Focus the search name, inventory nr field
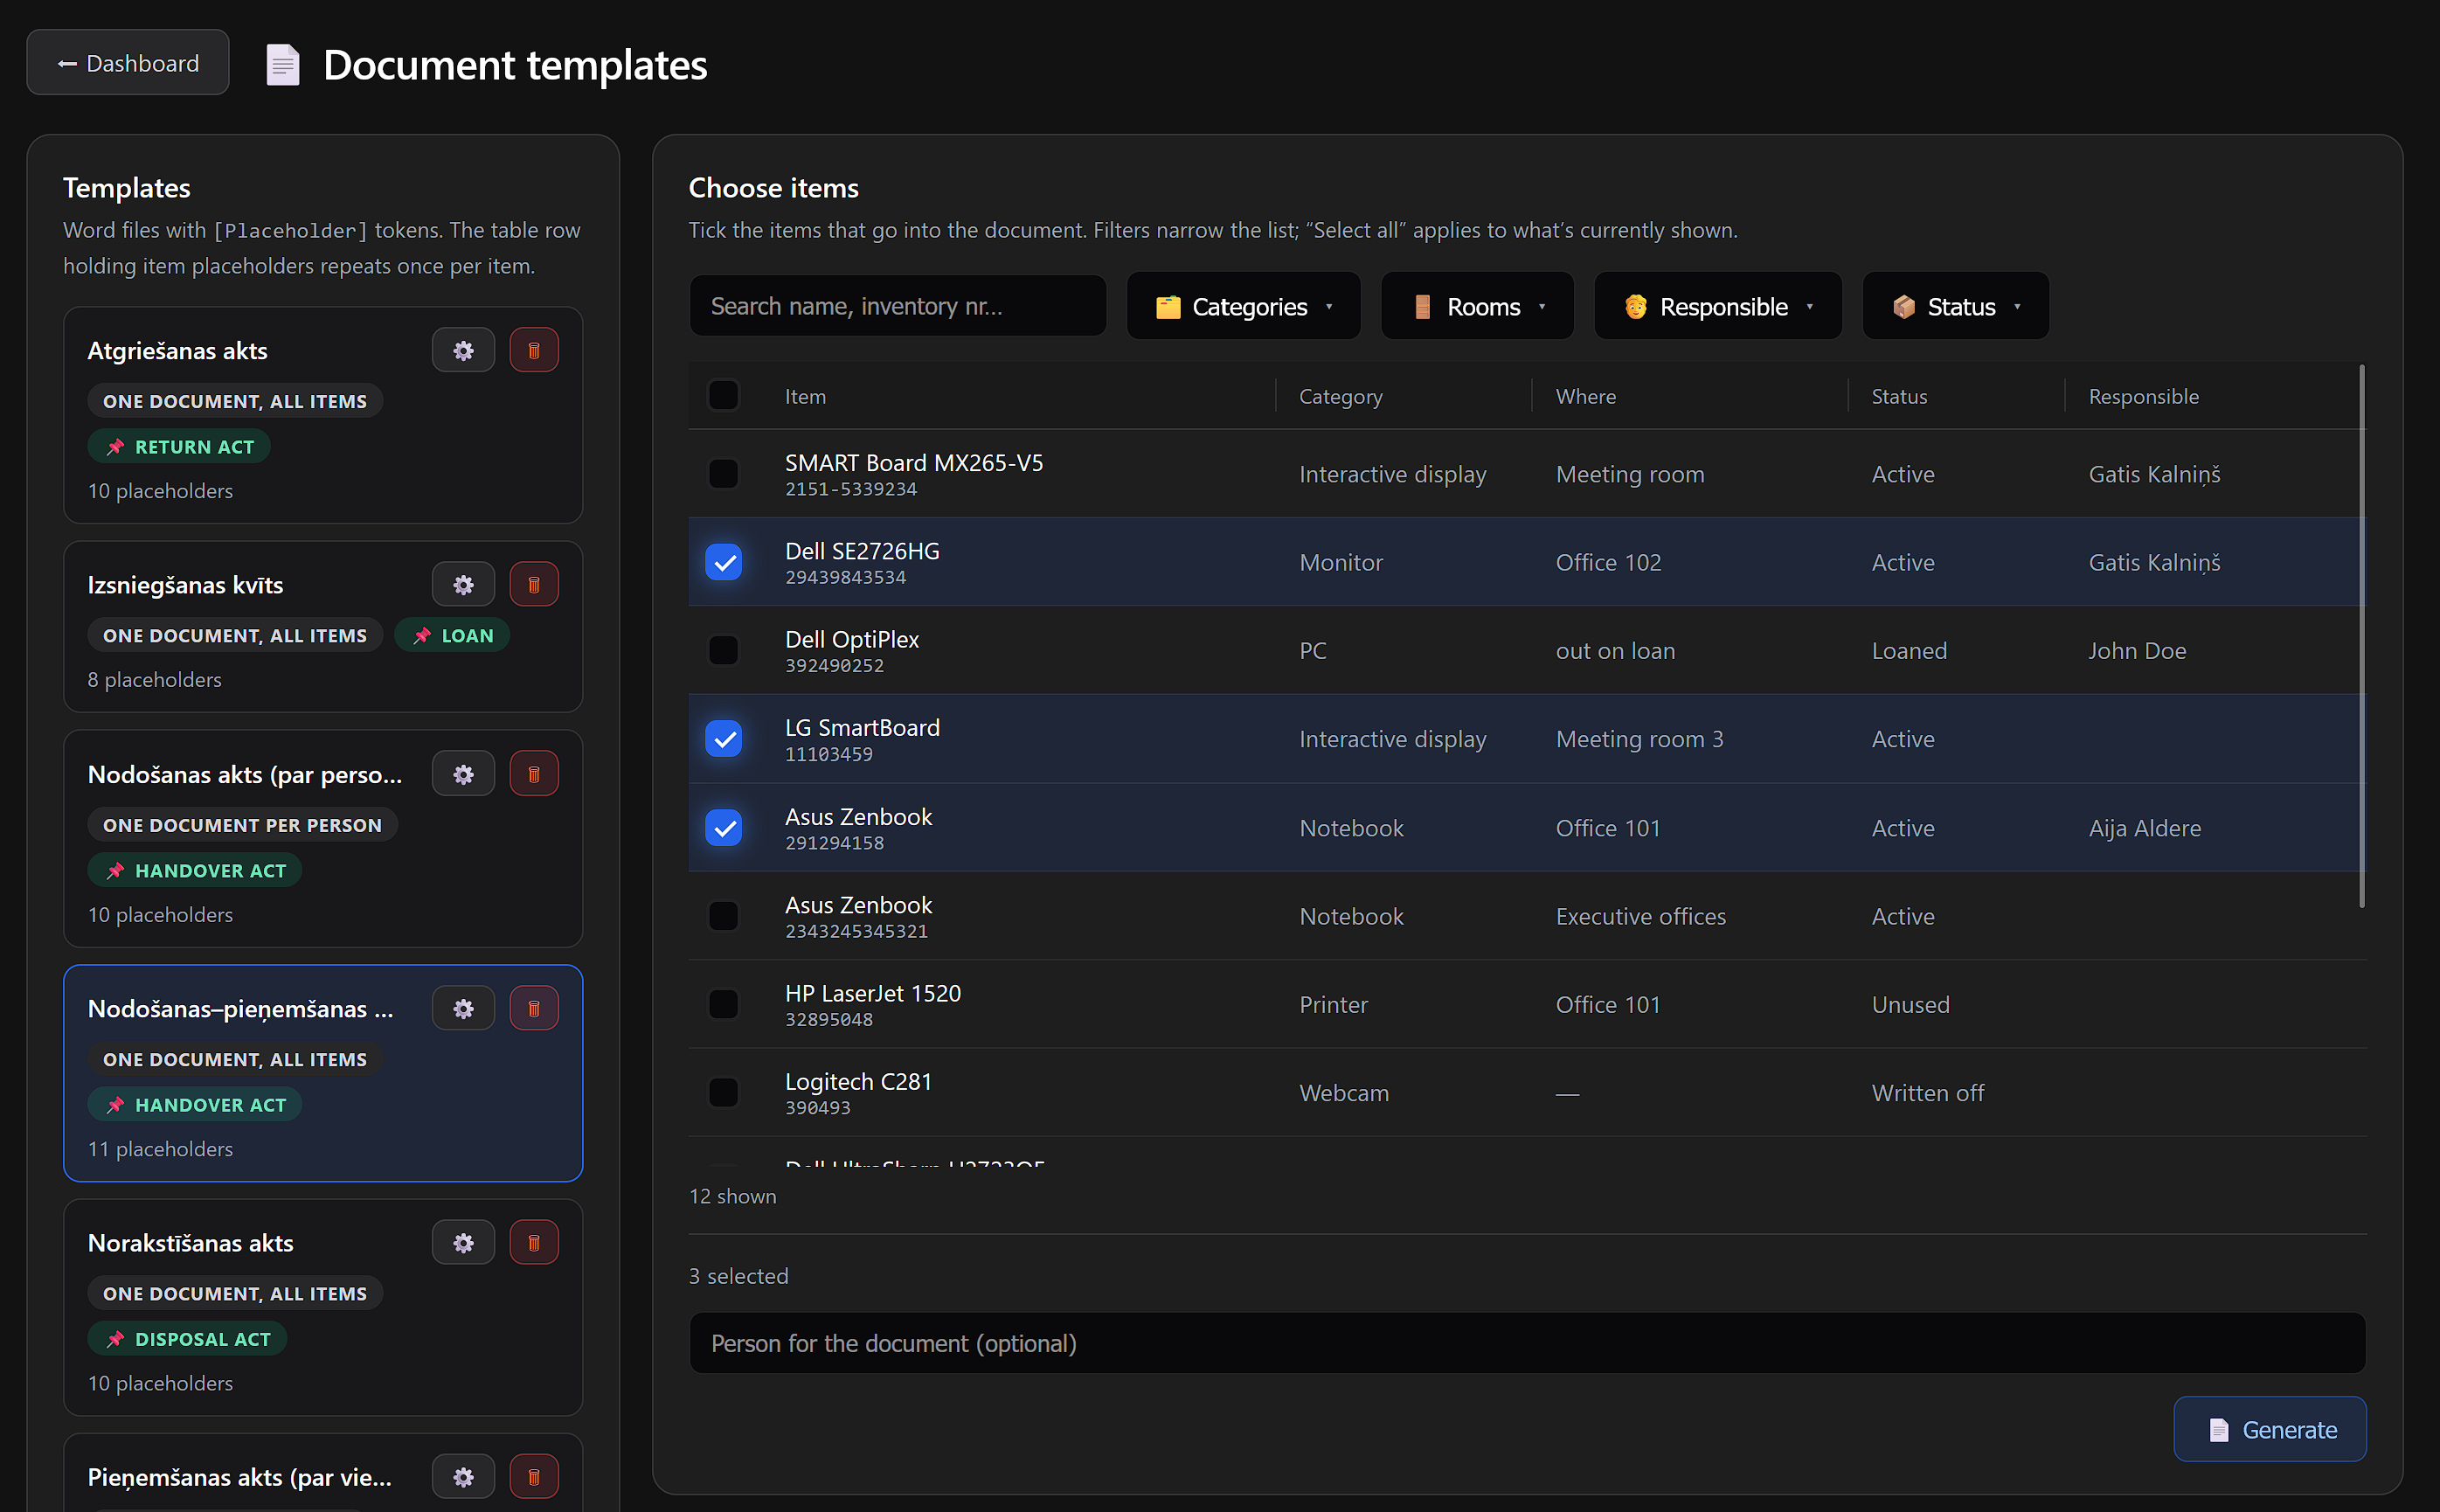The image size is (2440, 1512). (897, 306)
